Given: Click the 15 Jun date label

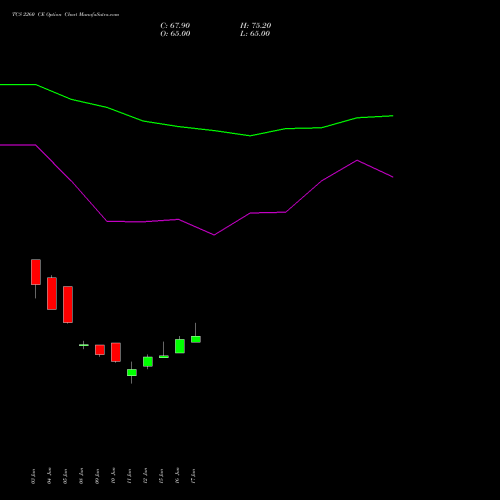Looking at the screenshot, I should coord(161,476).
